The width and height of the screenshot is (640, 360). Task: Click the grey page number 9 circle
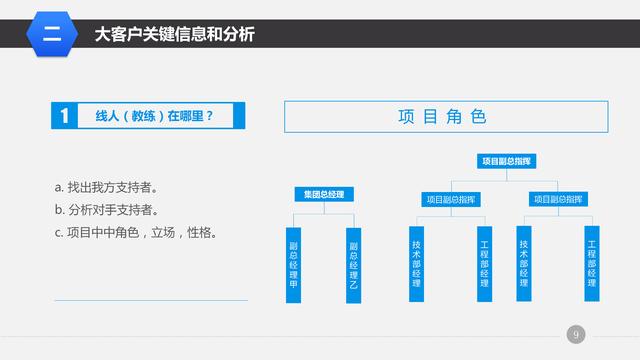click(576, 335)
